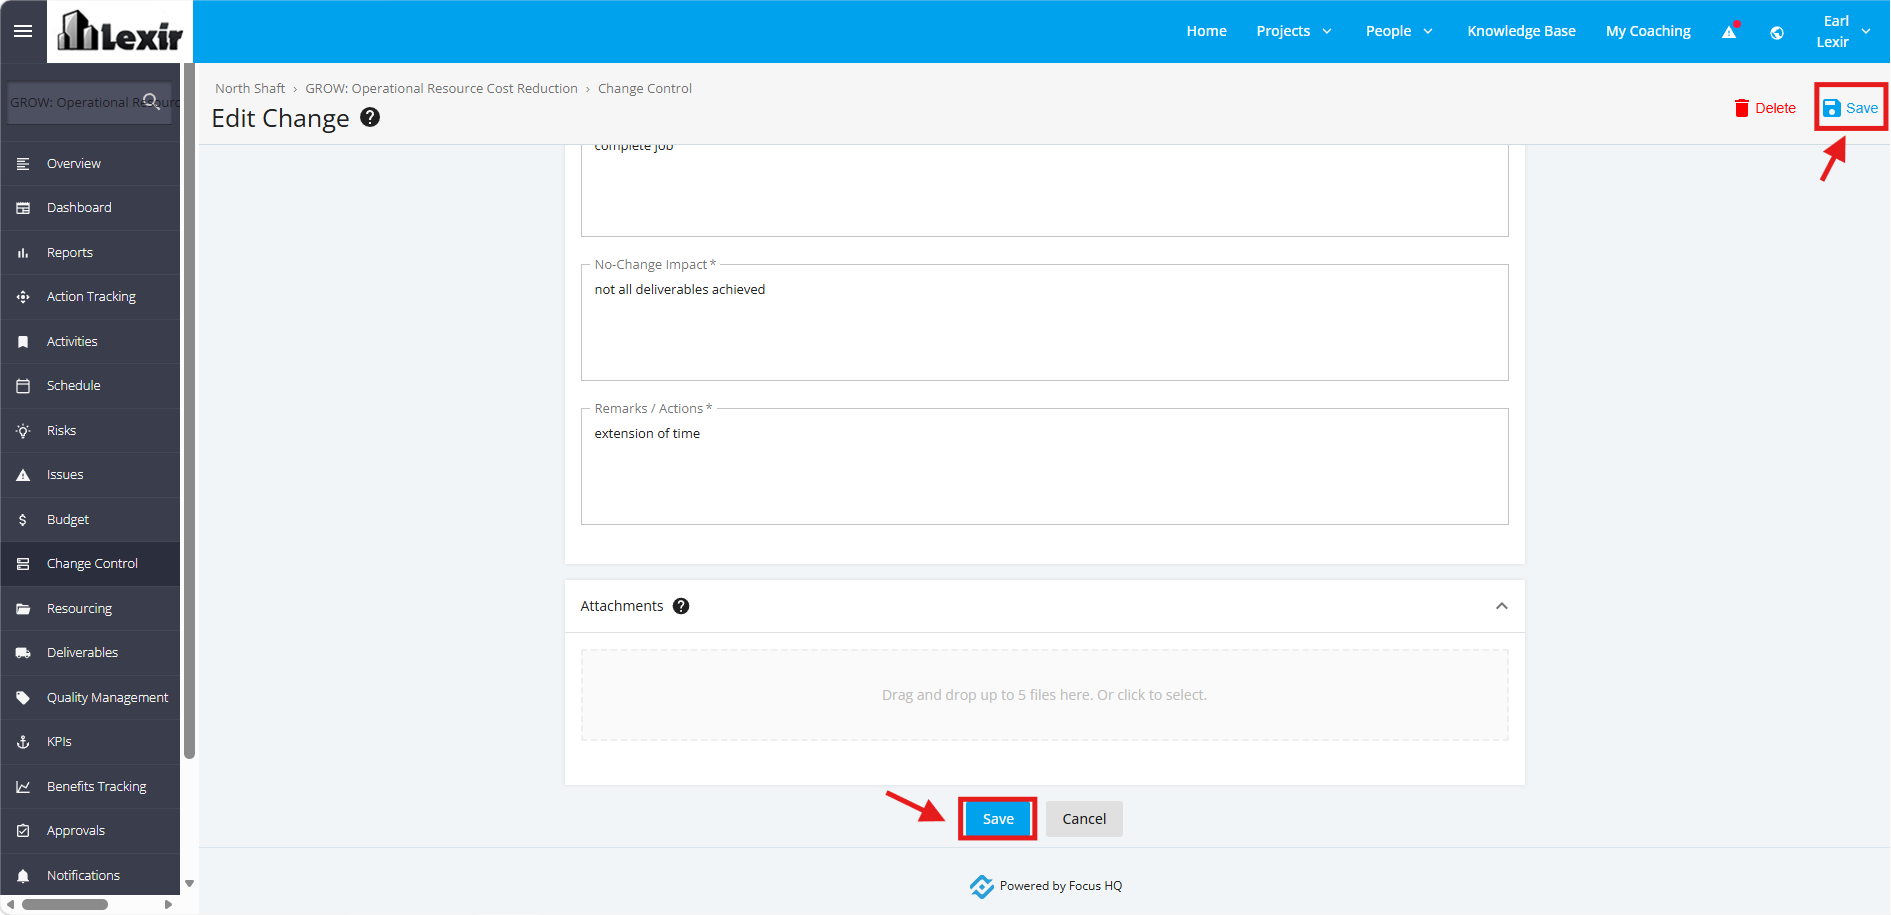The image size is (1891, 915).
Task: Click the sidebar vertical scrollbar
Action: pyautogui.click(x=189, y=411)
